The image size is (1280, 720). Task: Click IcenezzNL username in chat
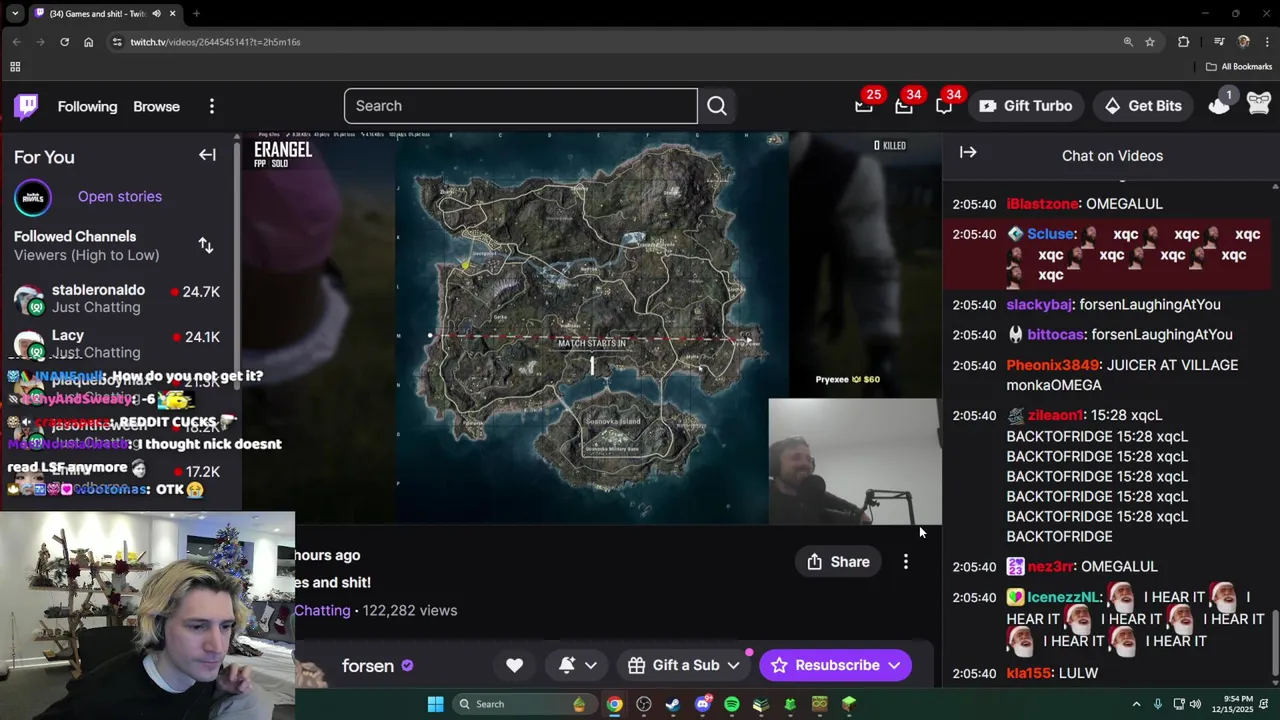pyautogui.click(x=1063, y=598)
